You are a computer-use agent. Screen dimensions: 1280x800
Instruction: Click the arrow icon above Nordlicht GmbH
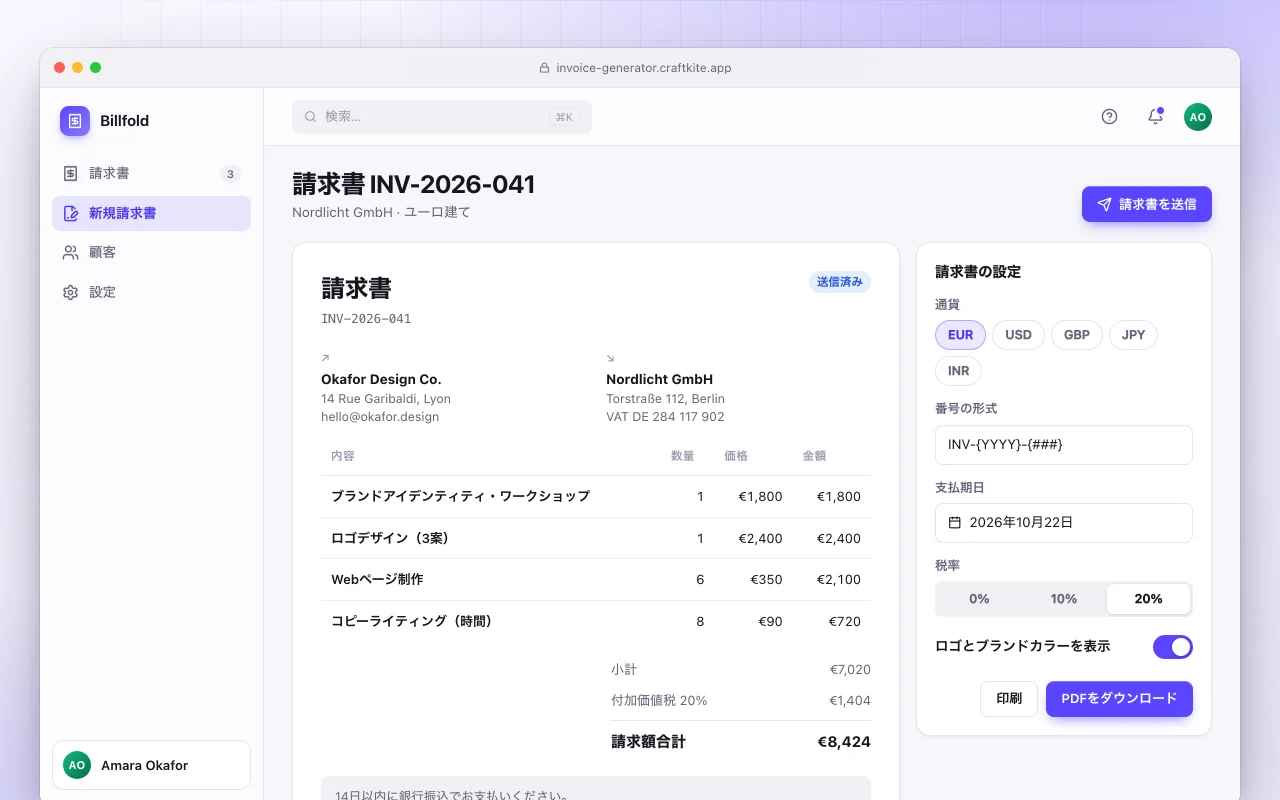coord(610,358)
